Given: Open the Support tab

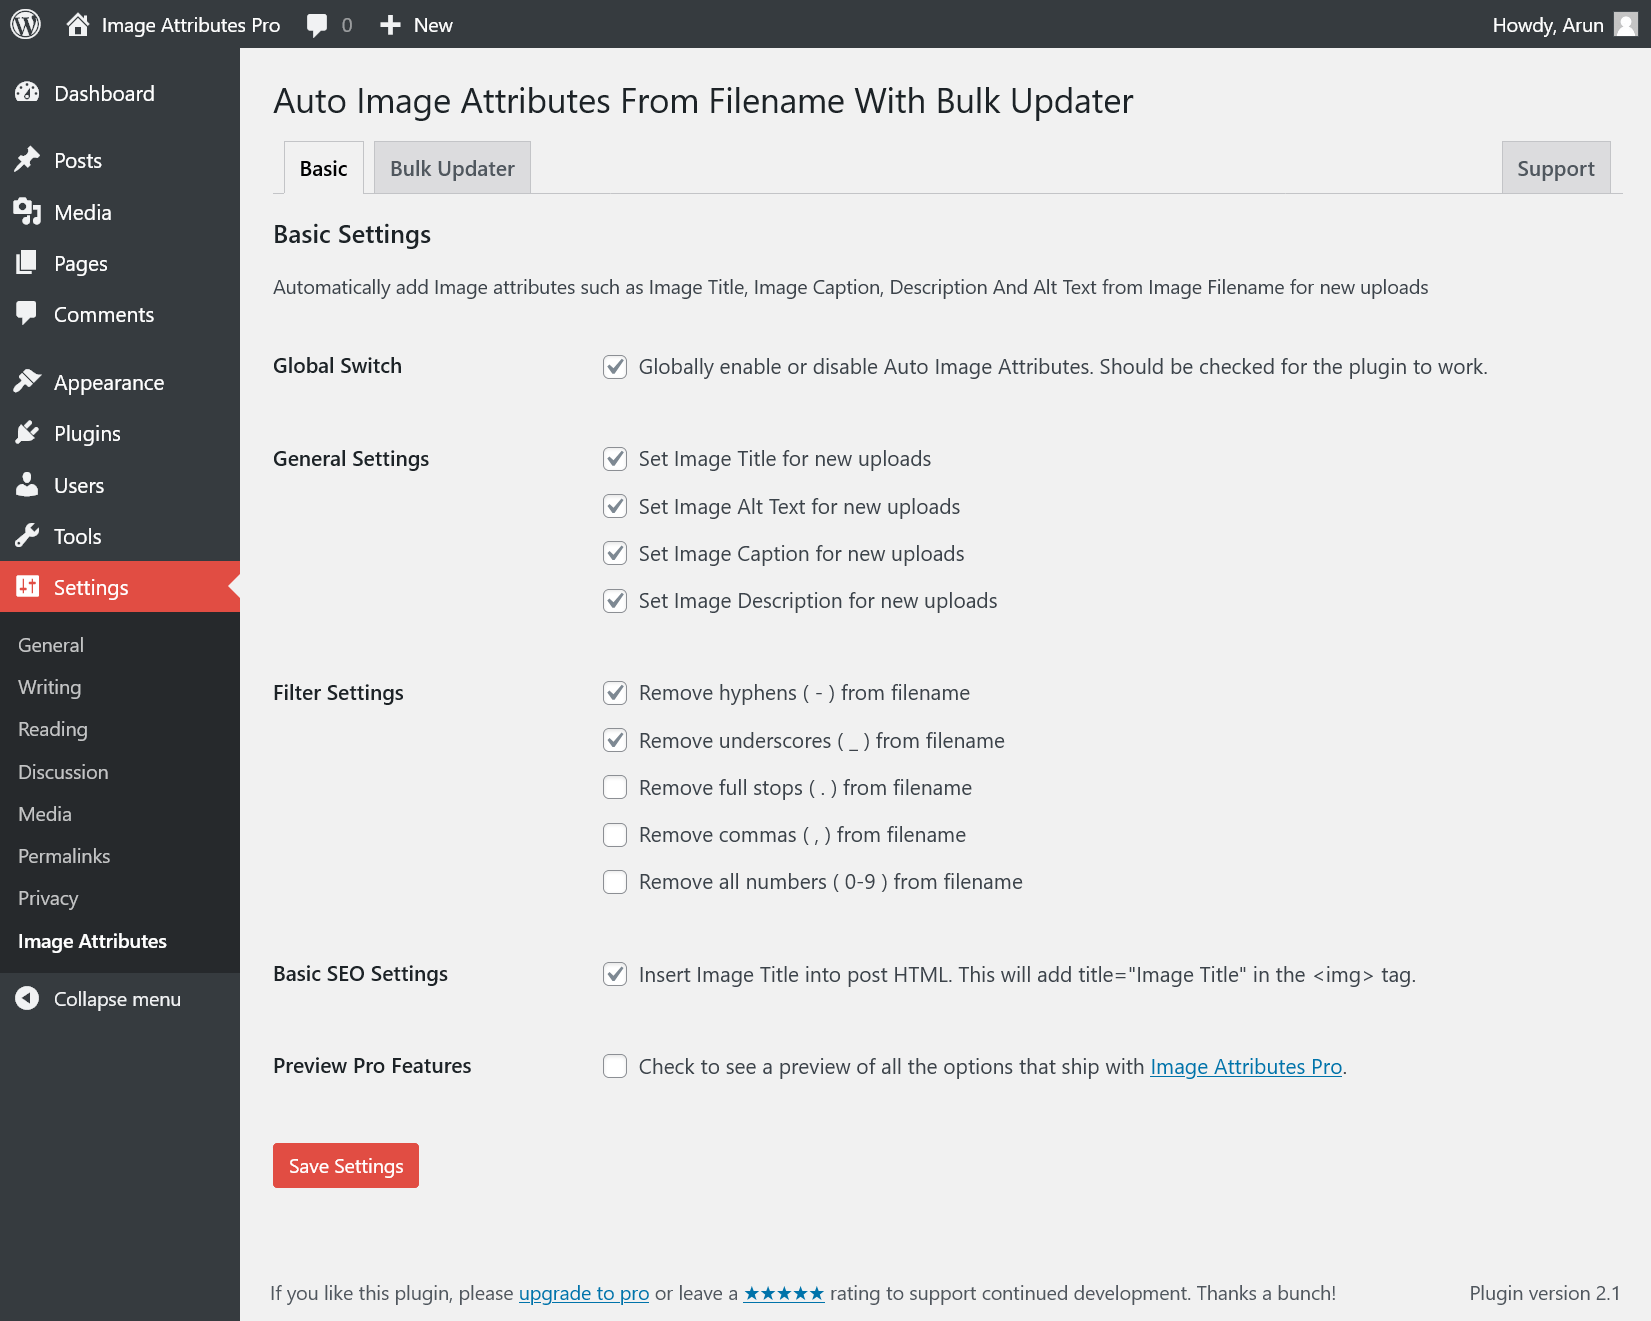Looking at the screenshot, I should pos(1556,168).
